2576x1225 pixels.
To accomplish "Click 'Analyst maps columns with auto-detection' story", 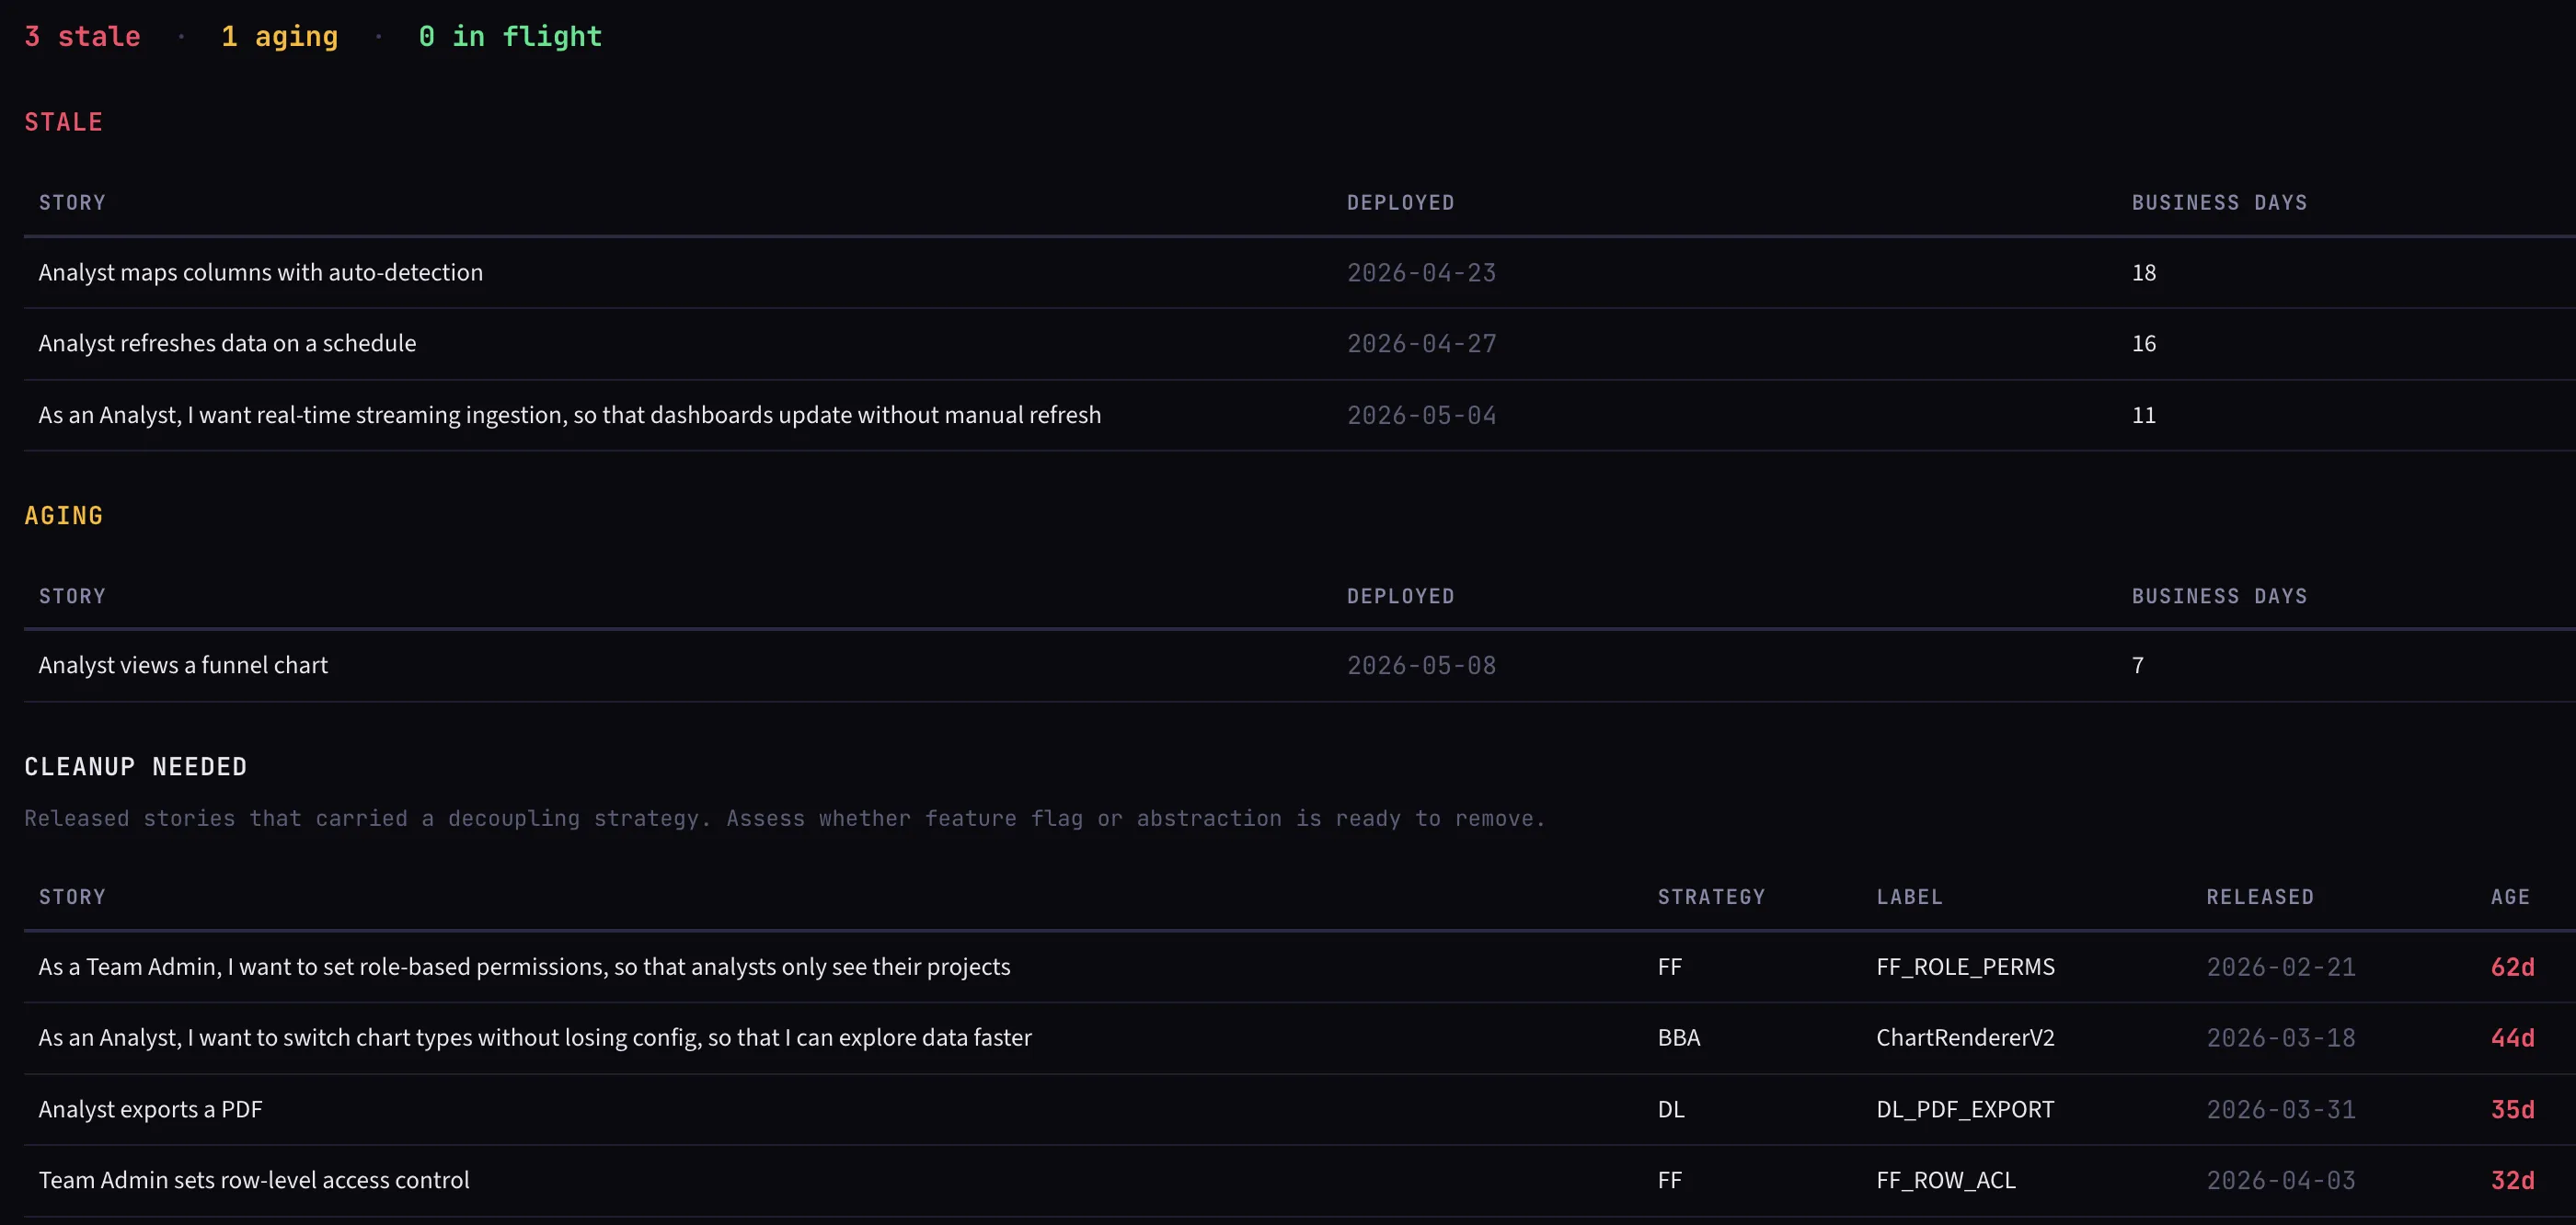I will coord(260,273).
